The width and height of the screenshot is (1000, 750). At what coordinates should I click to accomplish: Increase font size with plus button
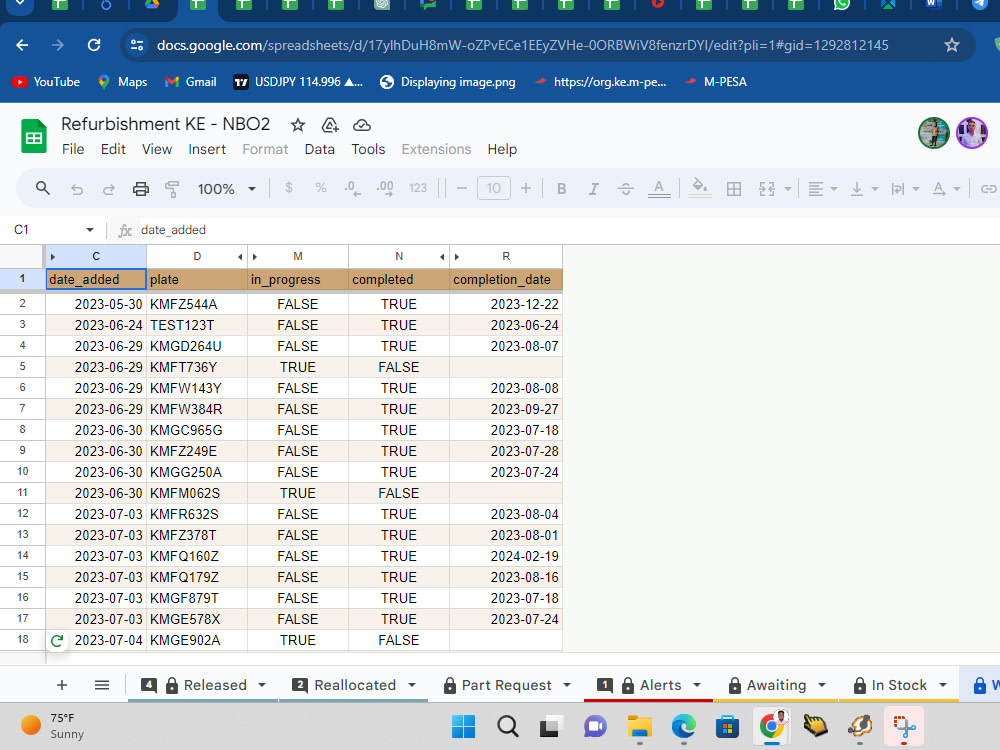526,188
